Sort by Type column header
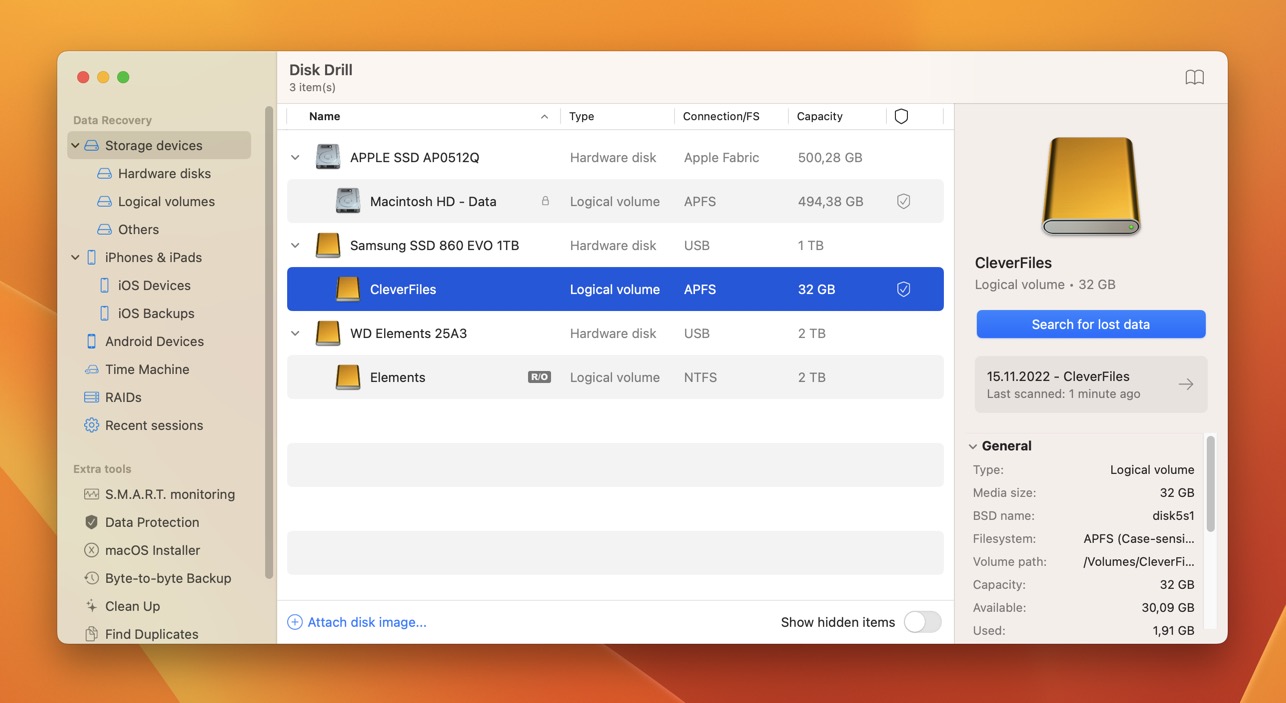Viewport: 1286px width, 703px height. pyautogui.click(x=582, y=117)
